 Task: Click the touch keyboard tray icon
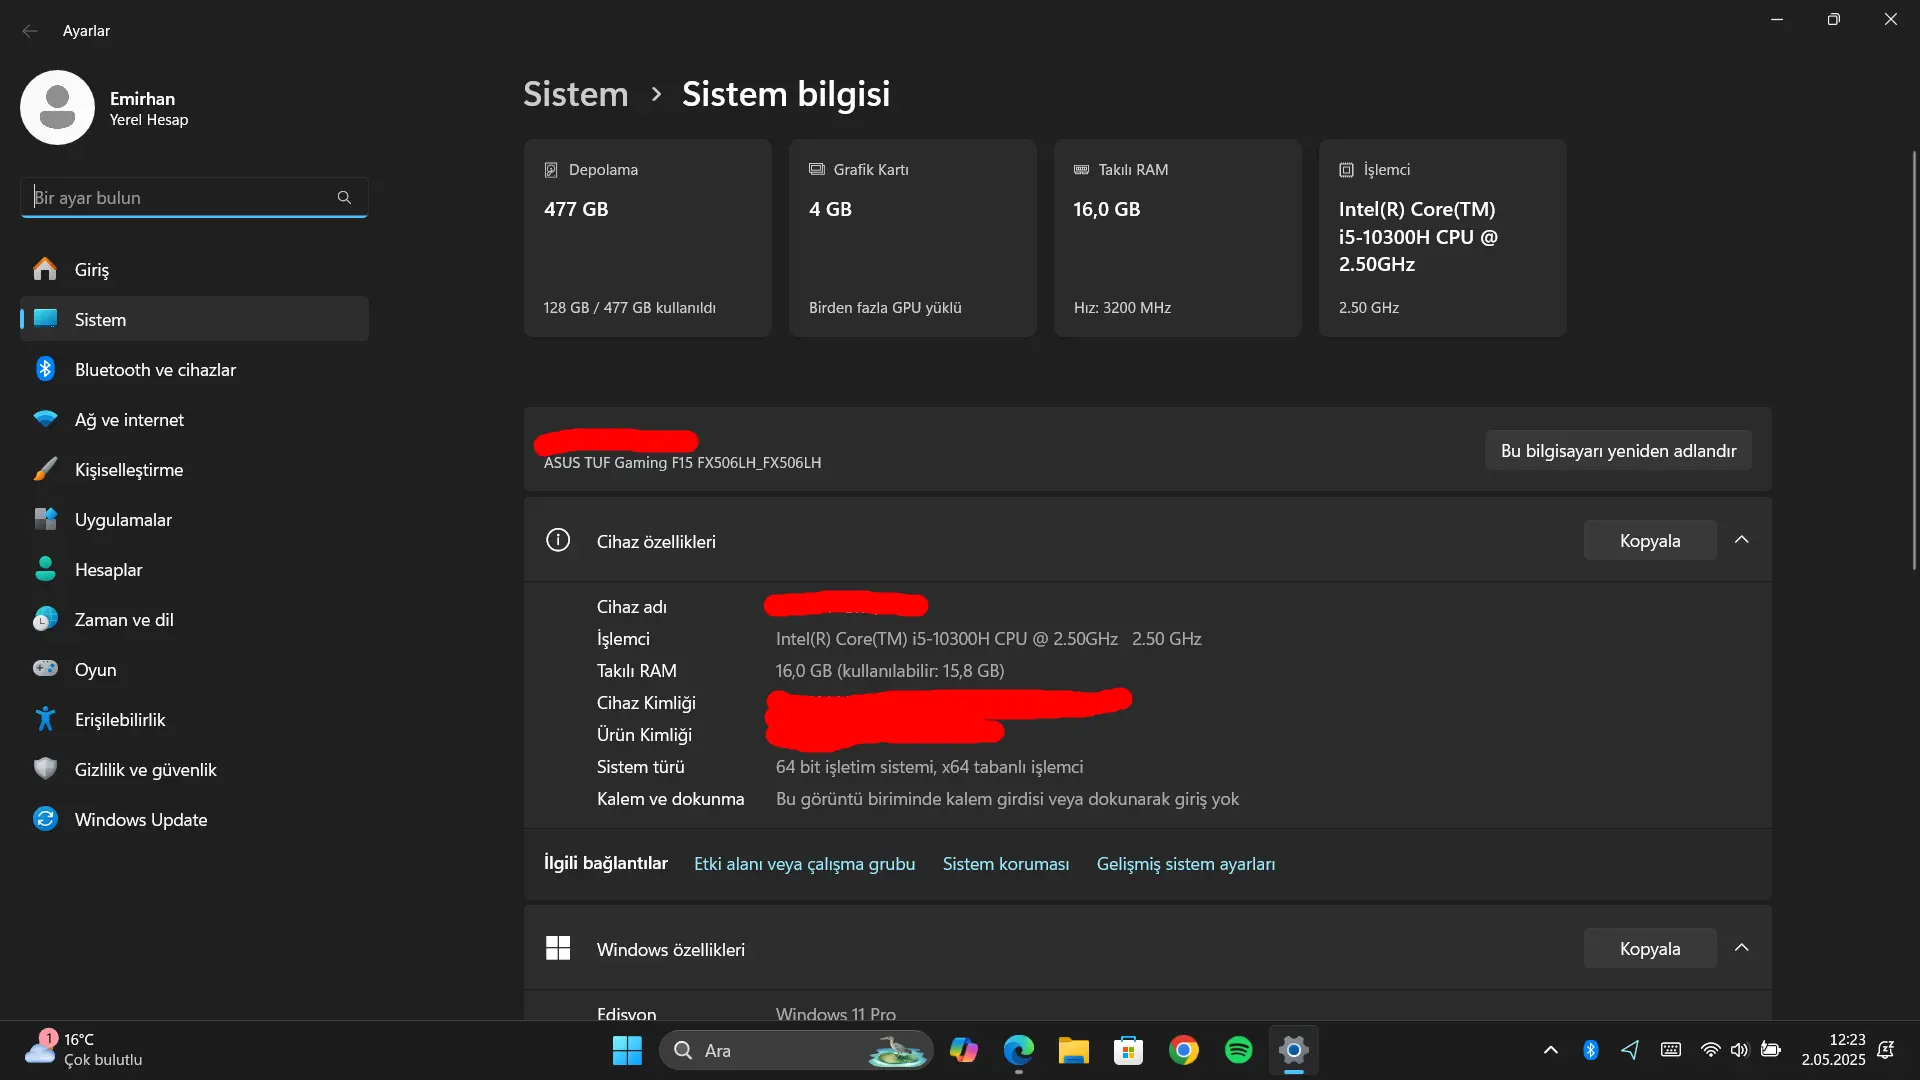pos(1671,1050)
